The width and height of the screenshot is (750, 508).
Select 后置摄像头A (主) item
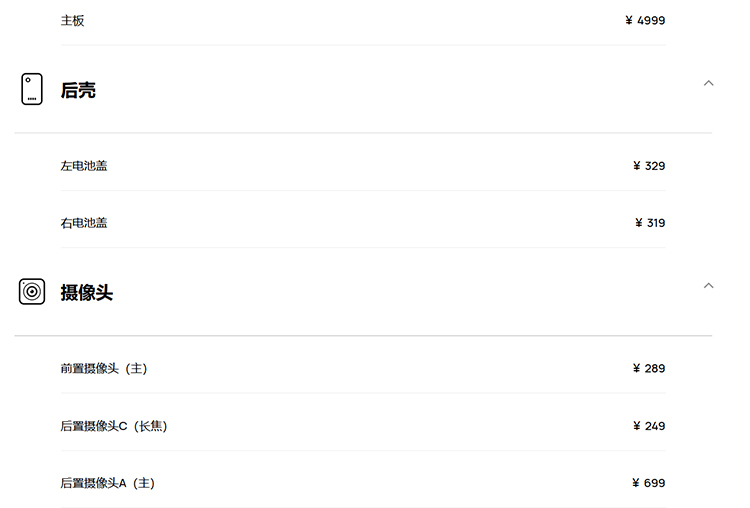[x=108, y=483]
